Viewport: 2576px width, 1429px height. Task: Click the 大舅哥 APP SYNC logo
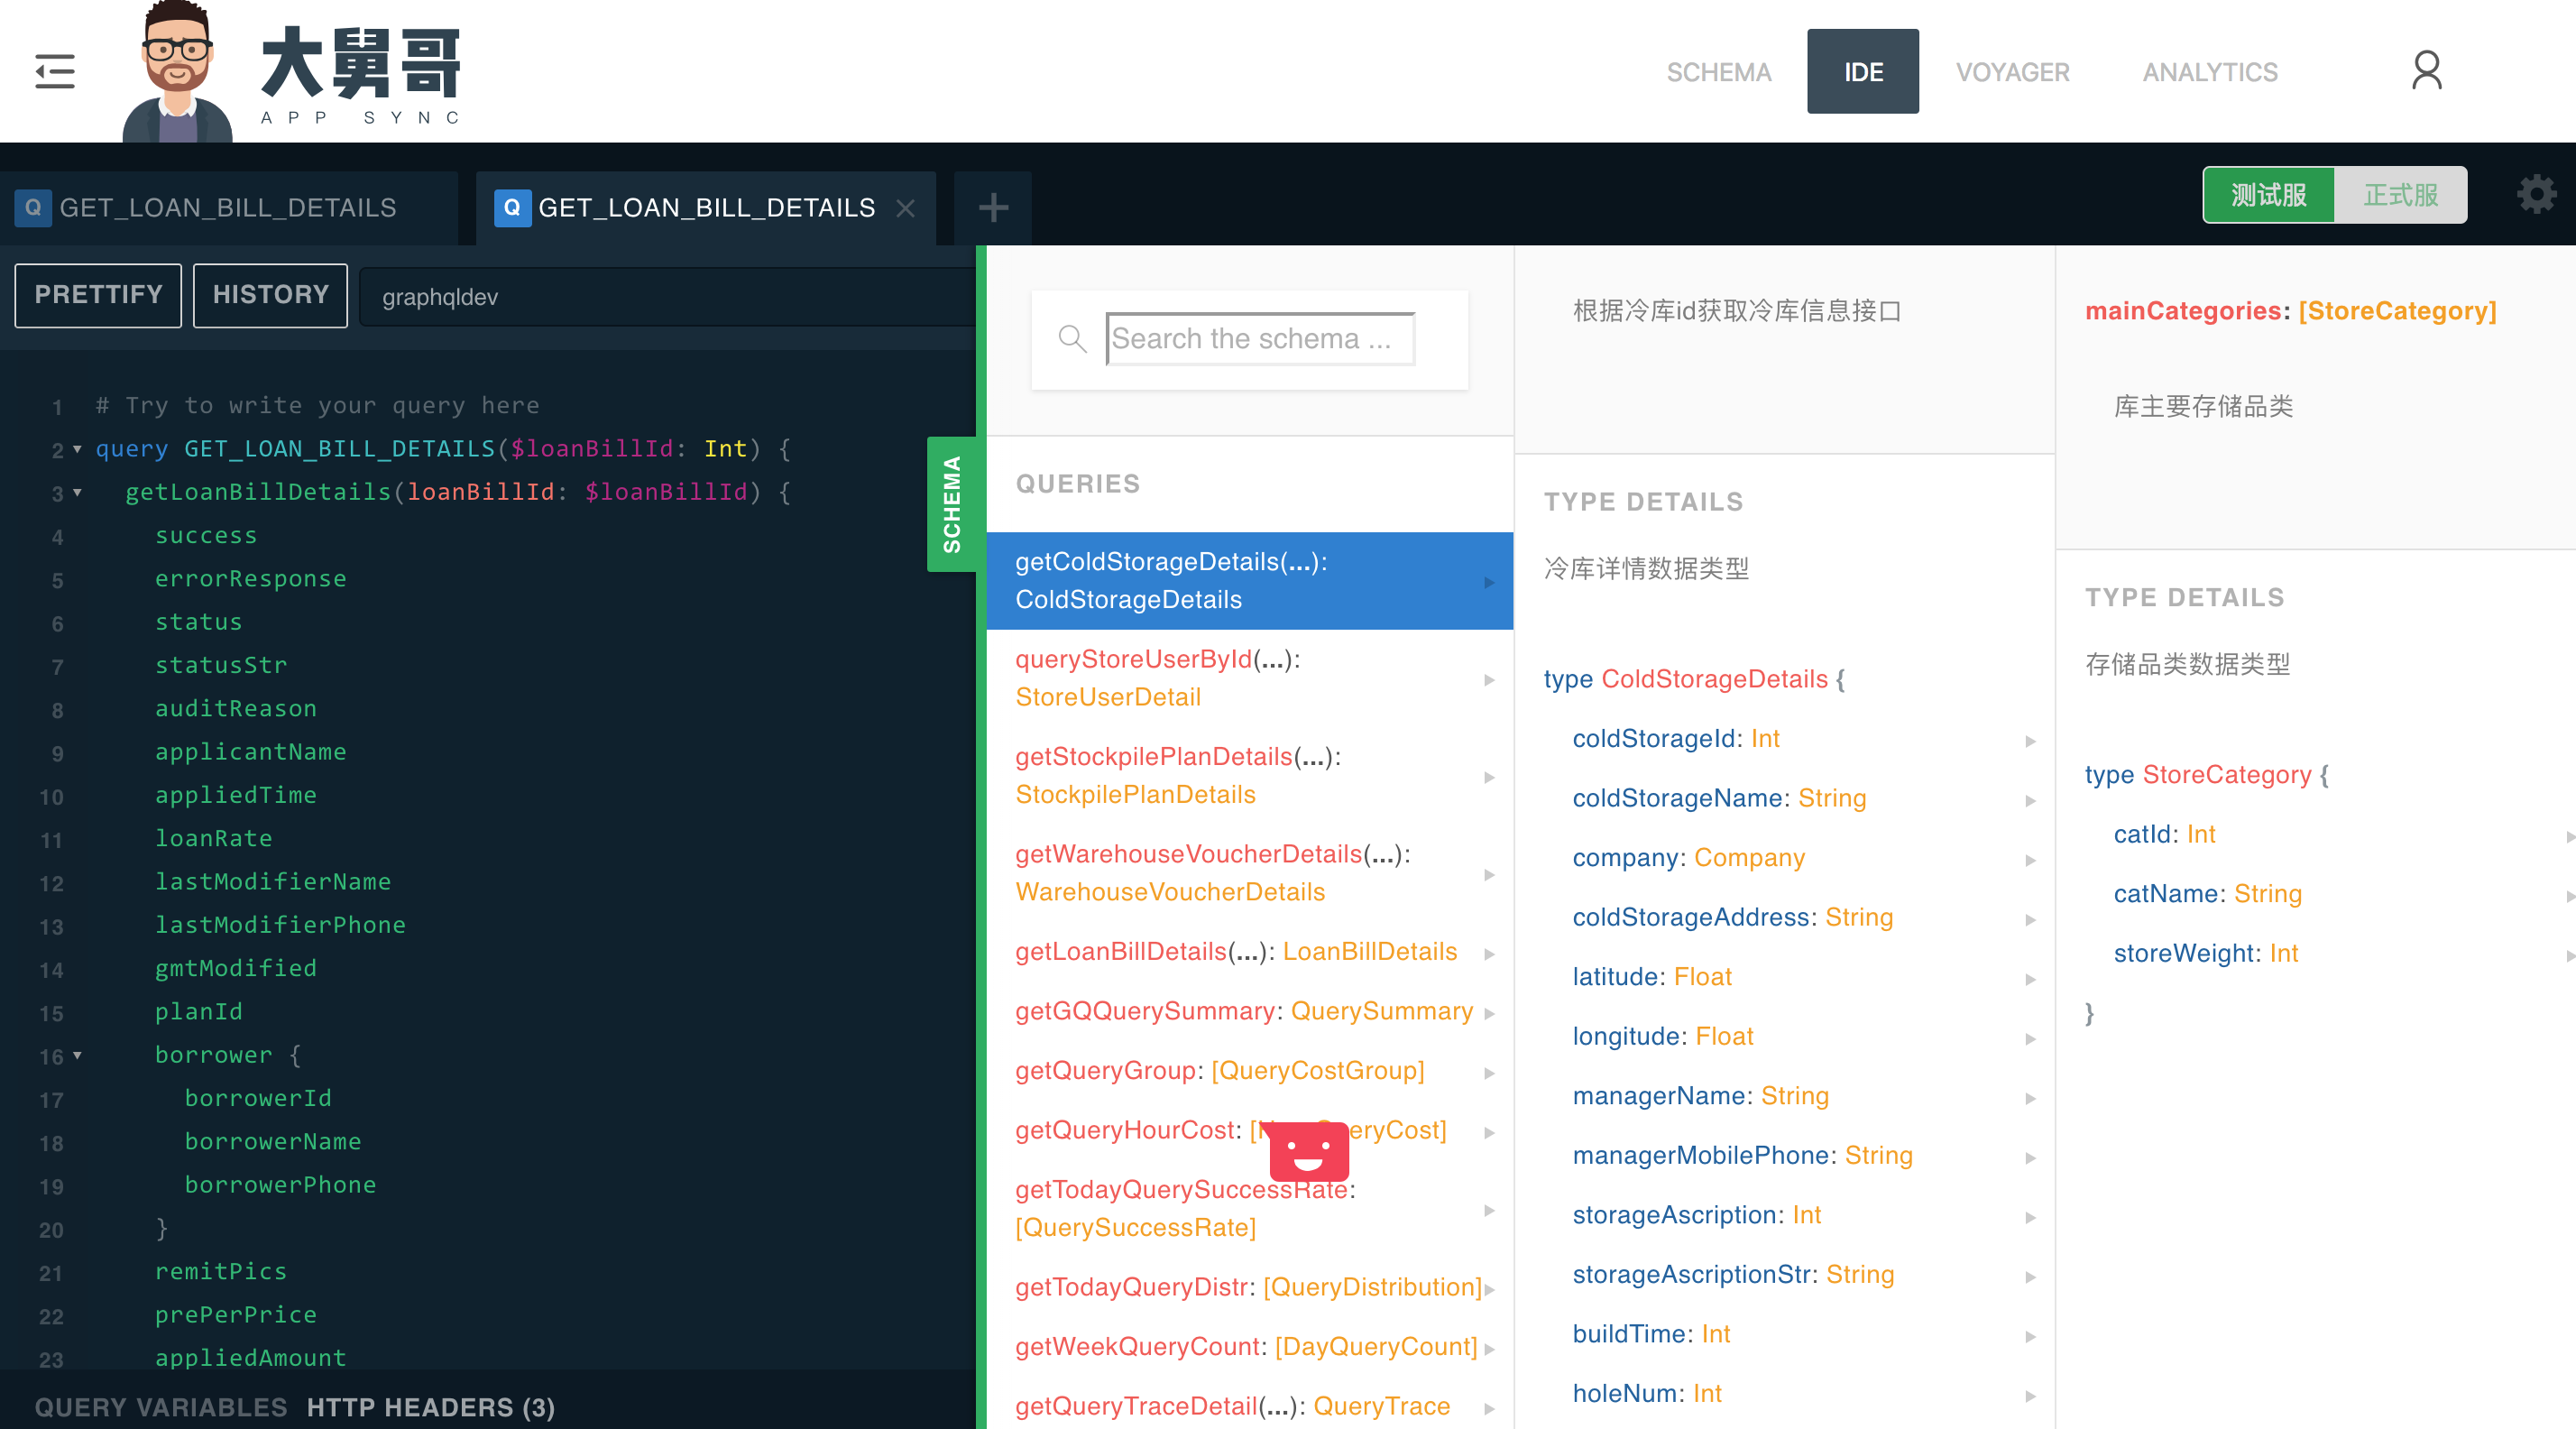click(x=290, y=70)
